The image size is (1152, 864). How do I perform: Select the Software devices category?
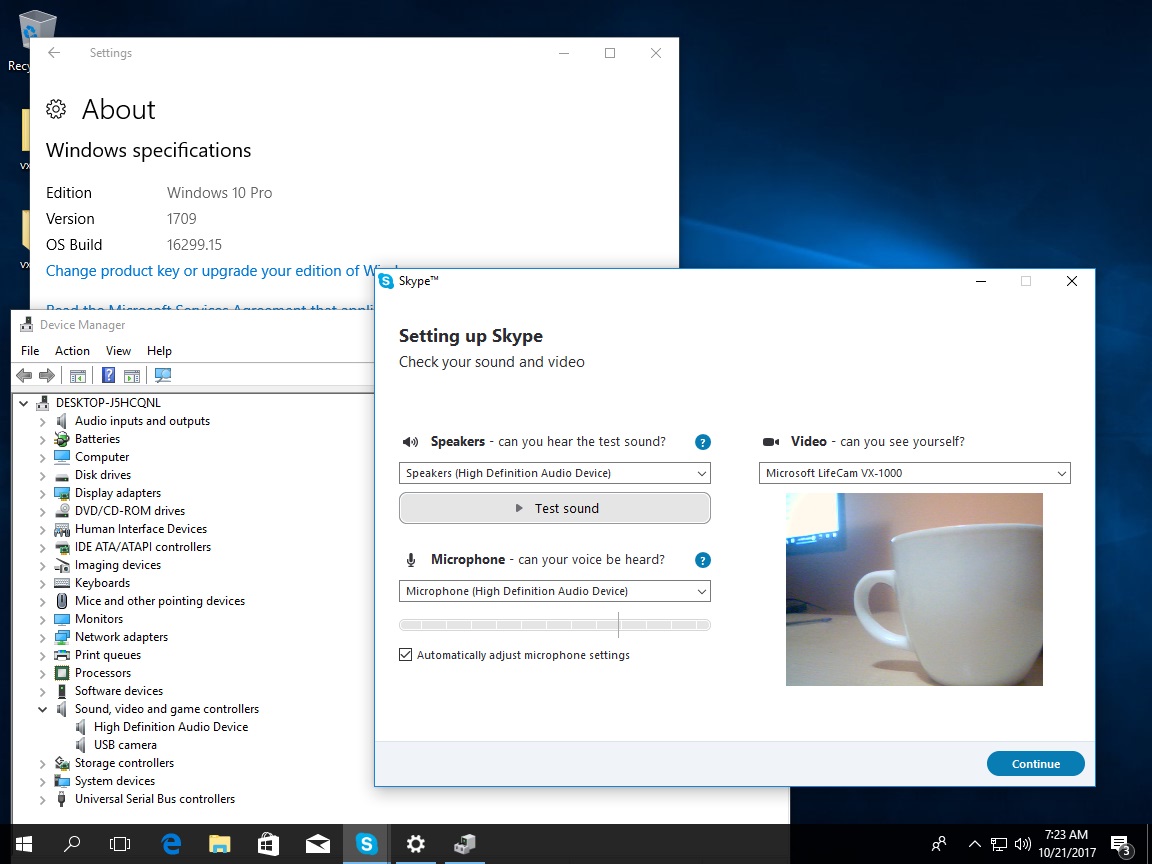(x=118, y=691)
